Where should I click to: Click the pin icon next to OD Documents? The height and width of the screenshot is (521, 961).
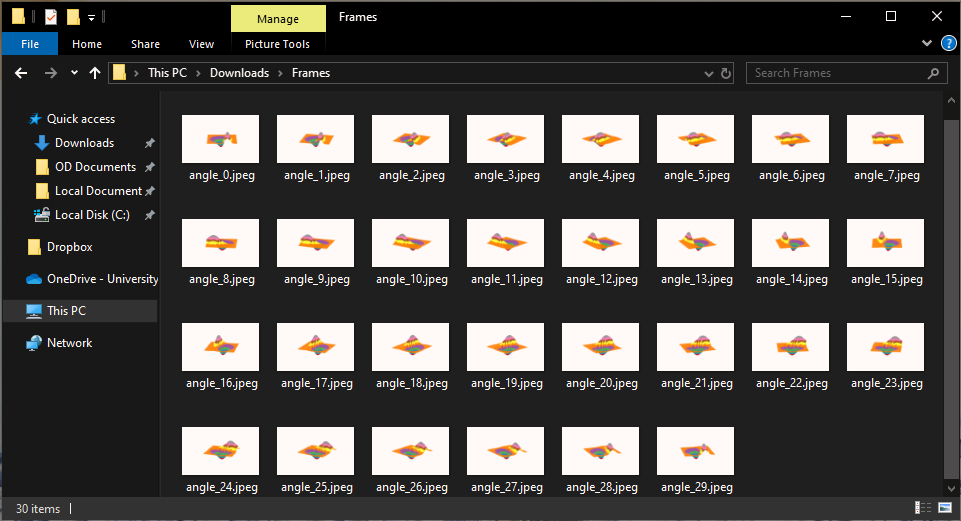click(150, 167)
